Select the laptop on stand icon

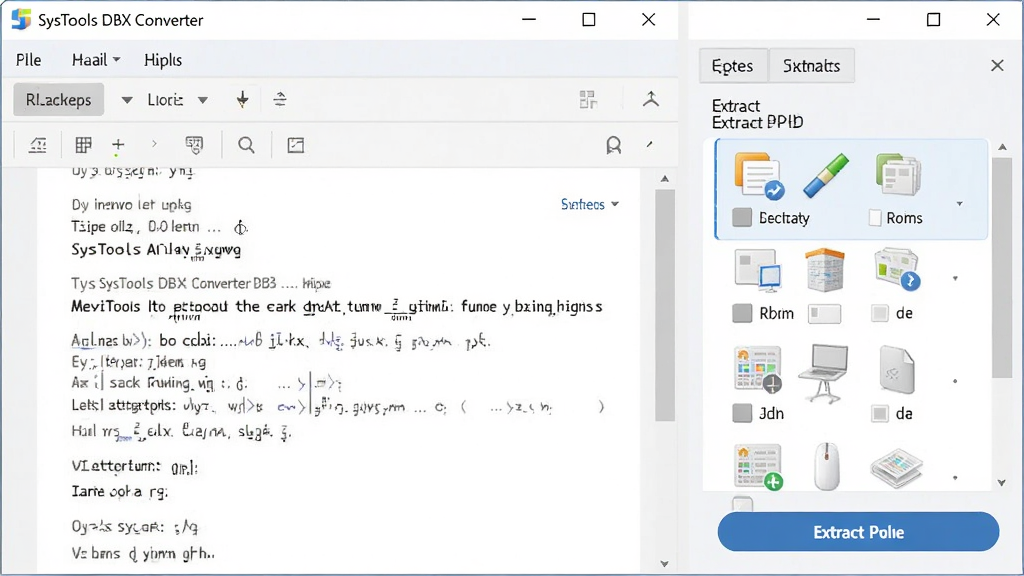click(824, 373)
